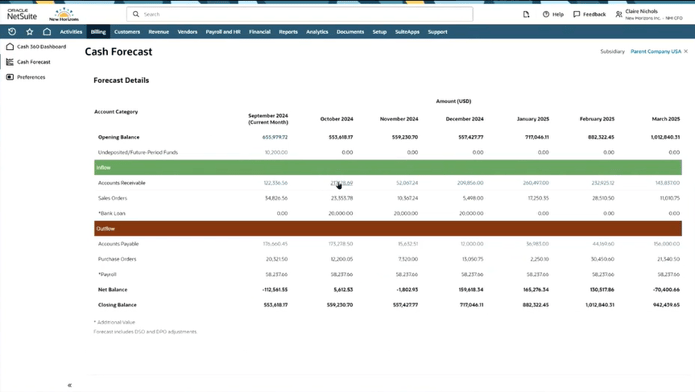Click the search magnifier icon

[136, 14]
